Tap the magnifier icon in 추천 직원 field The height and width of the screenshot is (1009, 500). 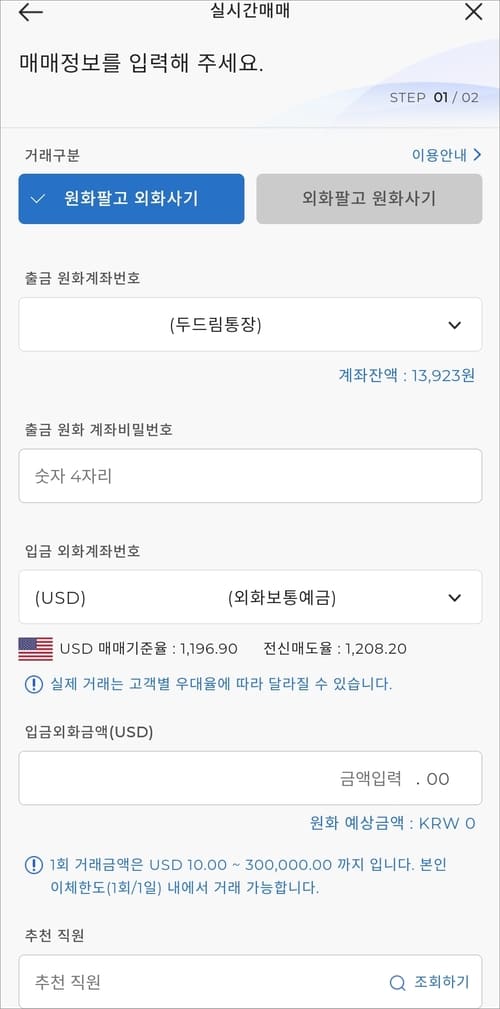tap(398, 983)
